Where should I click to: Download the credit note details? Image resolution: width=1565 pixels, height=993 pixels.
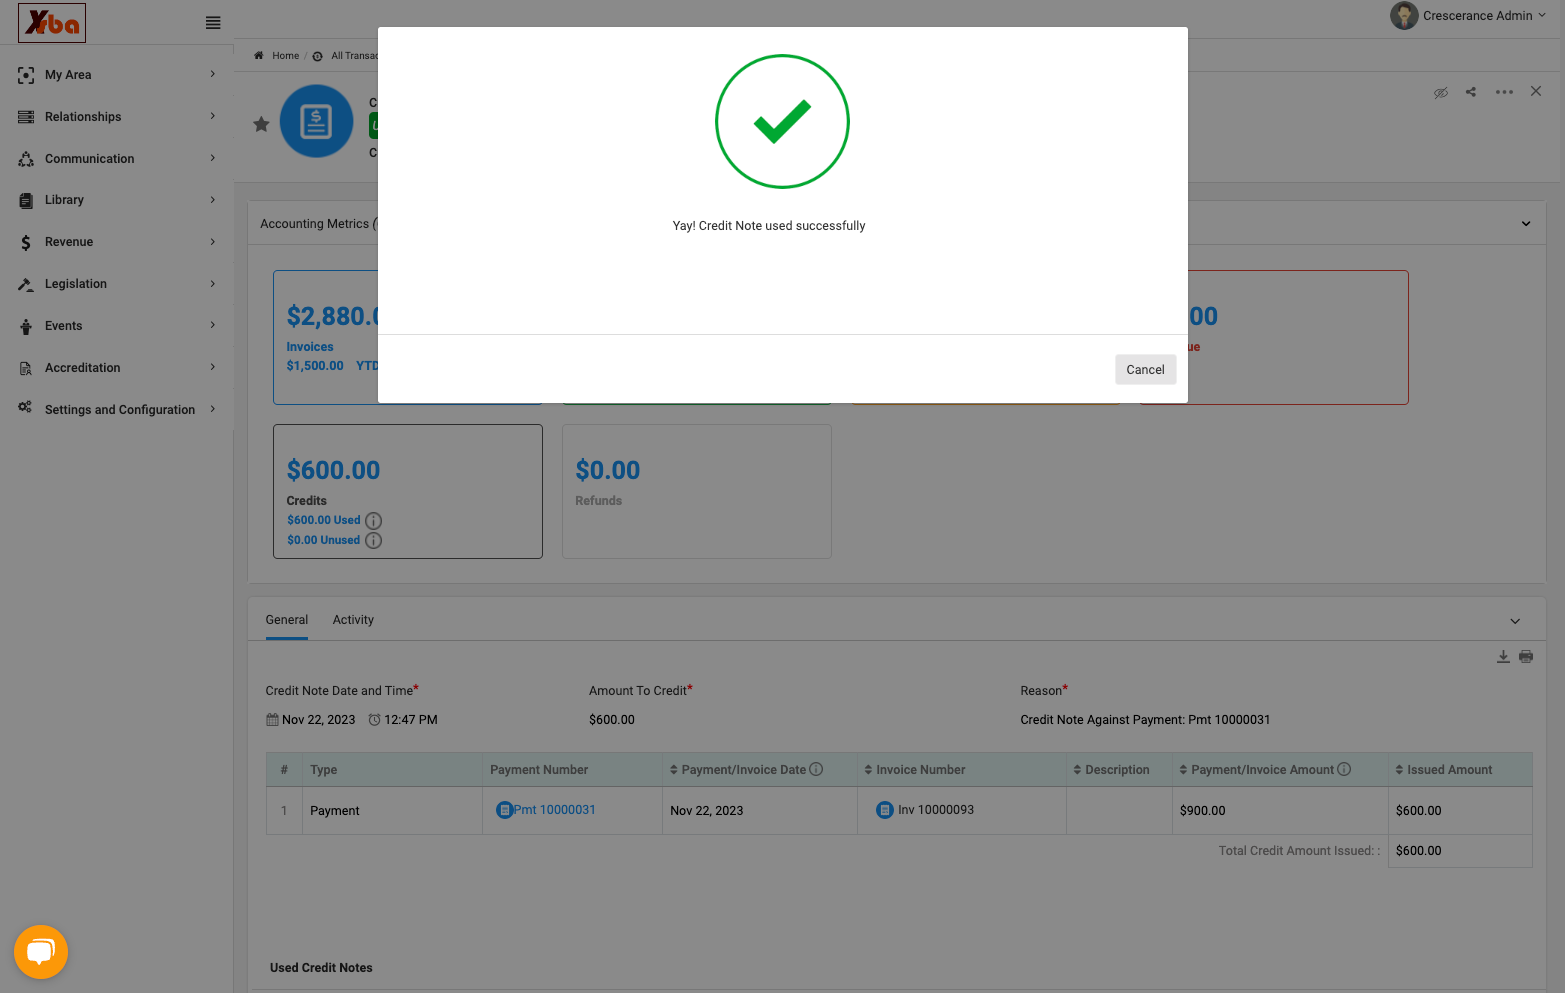(1503, 657)
